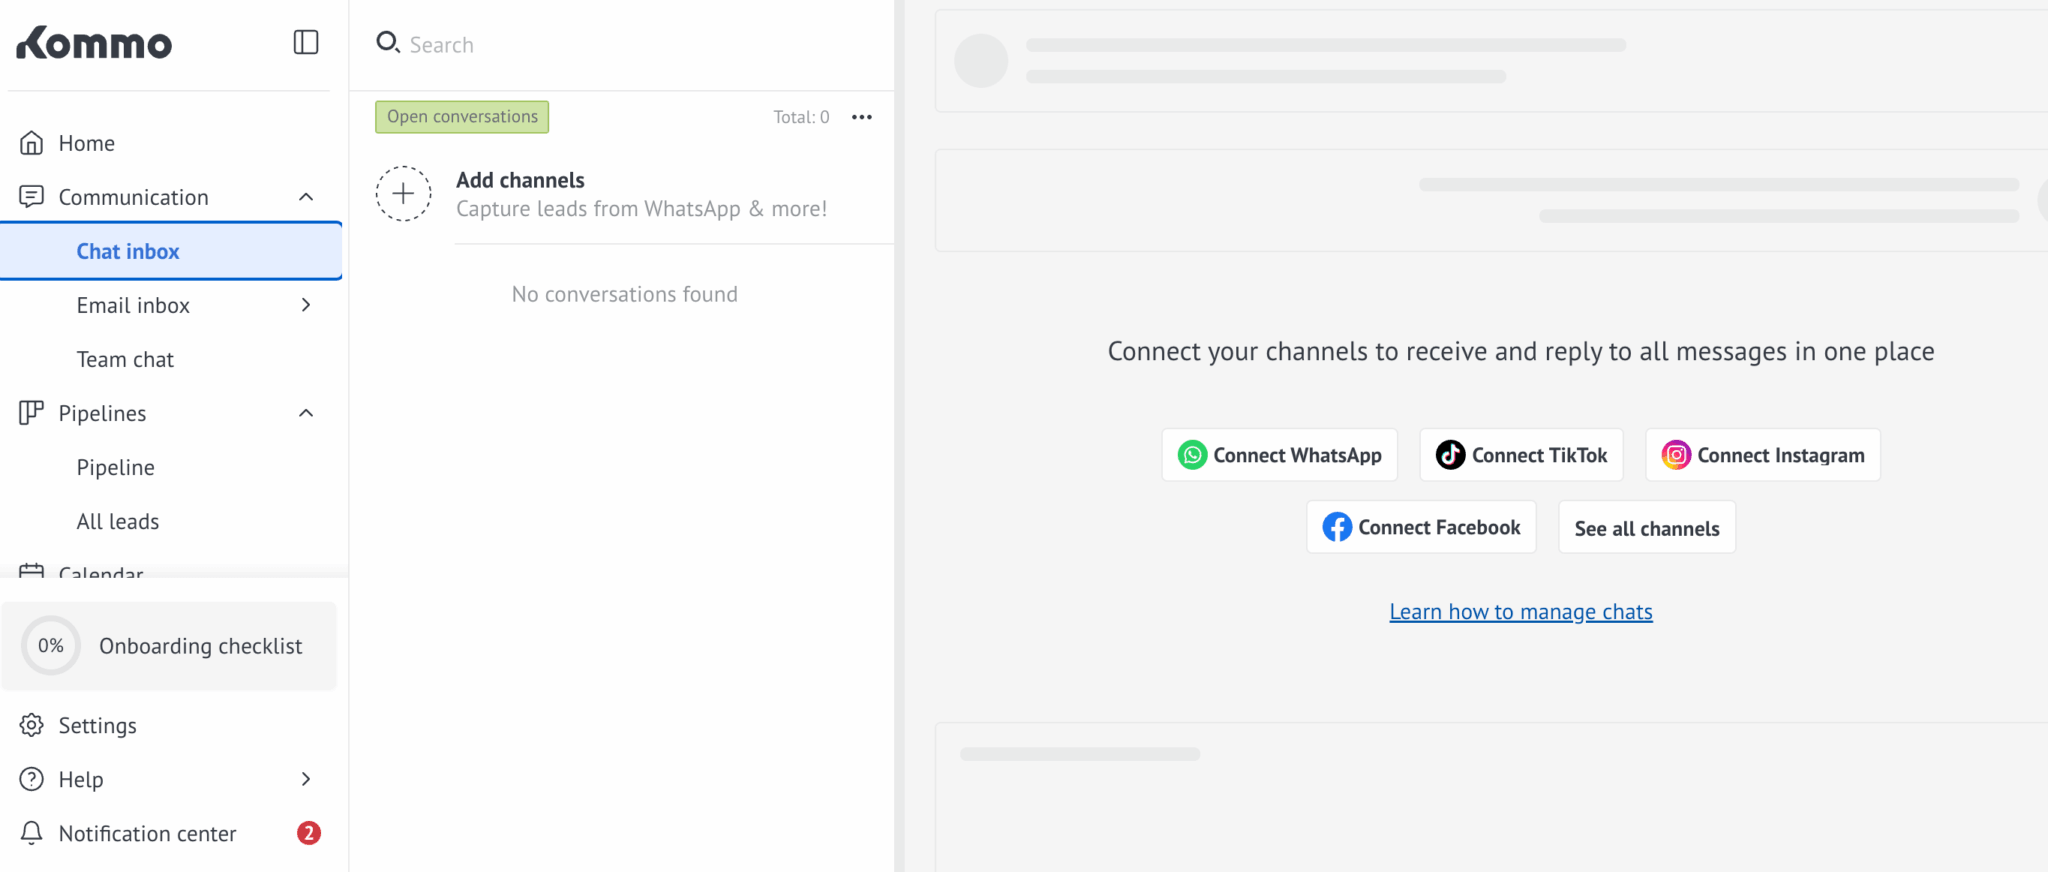
Task: Expand the Help submenu arrow
Action: tap(306, 779)
